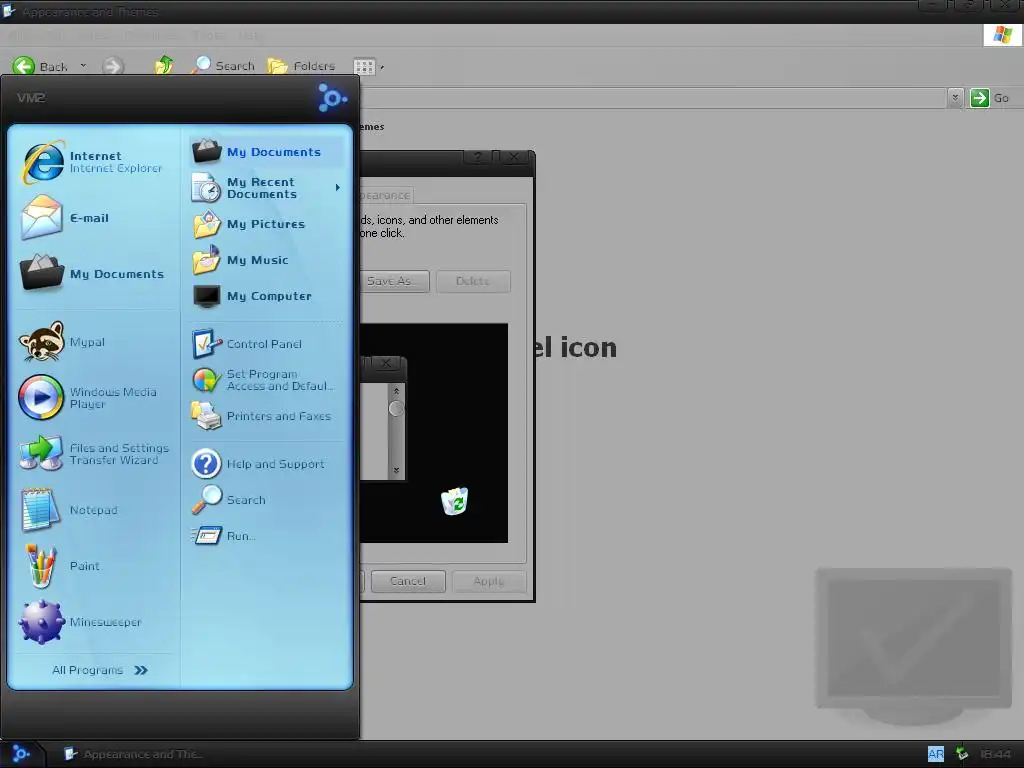This screenshot has height=768, width=1024.
Task: Click the preview window scrollbar thumb
Action: point(396,409)
